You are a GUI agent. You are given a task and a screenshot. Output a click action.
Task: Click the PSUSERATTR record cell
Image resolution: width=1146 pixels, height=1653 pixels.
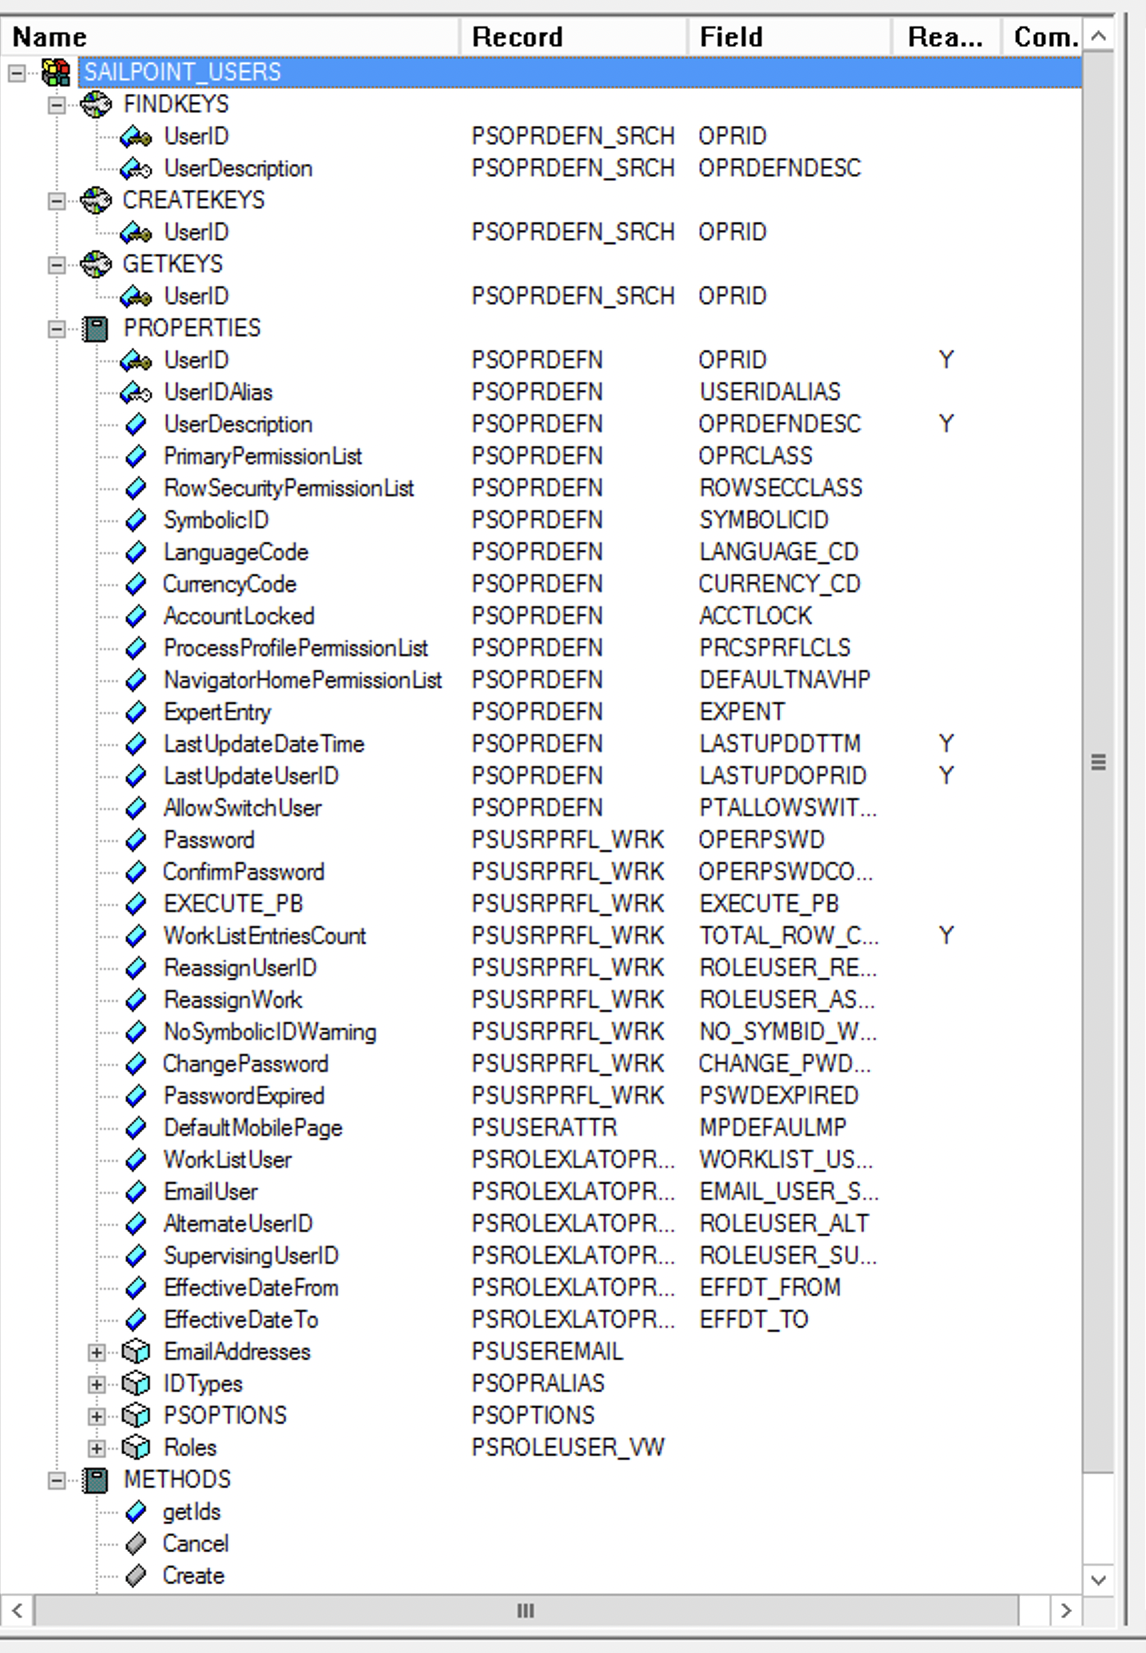[x=544, y=1128]
